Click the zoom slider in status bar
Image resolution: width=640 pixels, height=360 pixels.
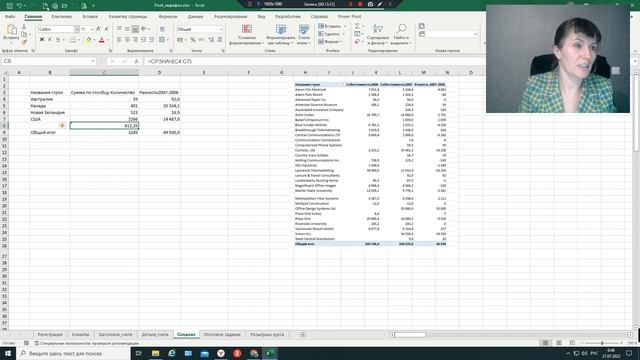(x=602, y=343)
